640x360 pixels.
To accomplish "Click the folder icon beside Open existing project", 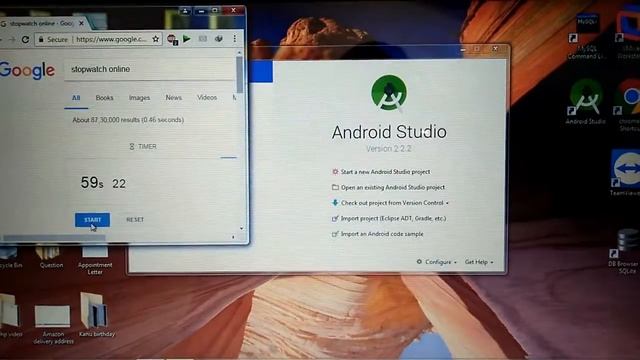I will (x=335, y=187).
